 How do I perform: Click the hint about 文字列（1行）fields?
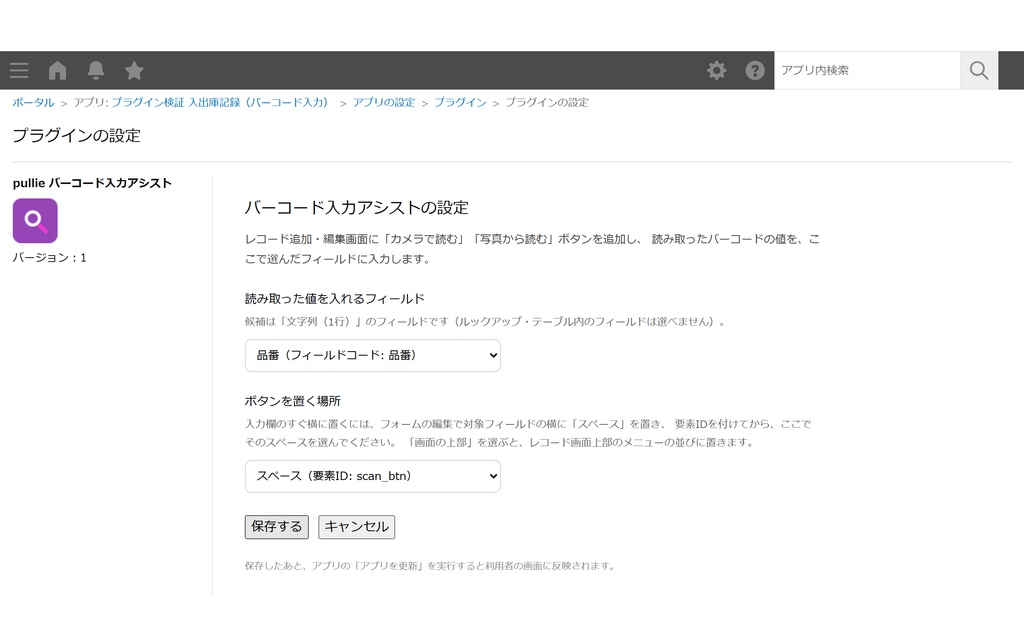coord(485,321)
